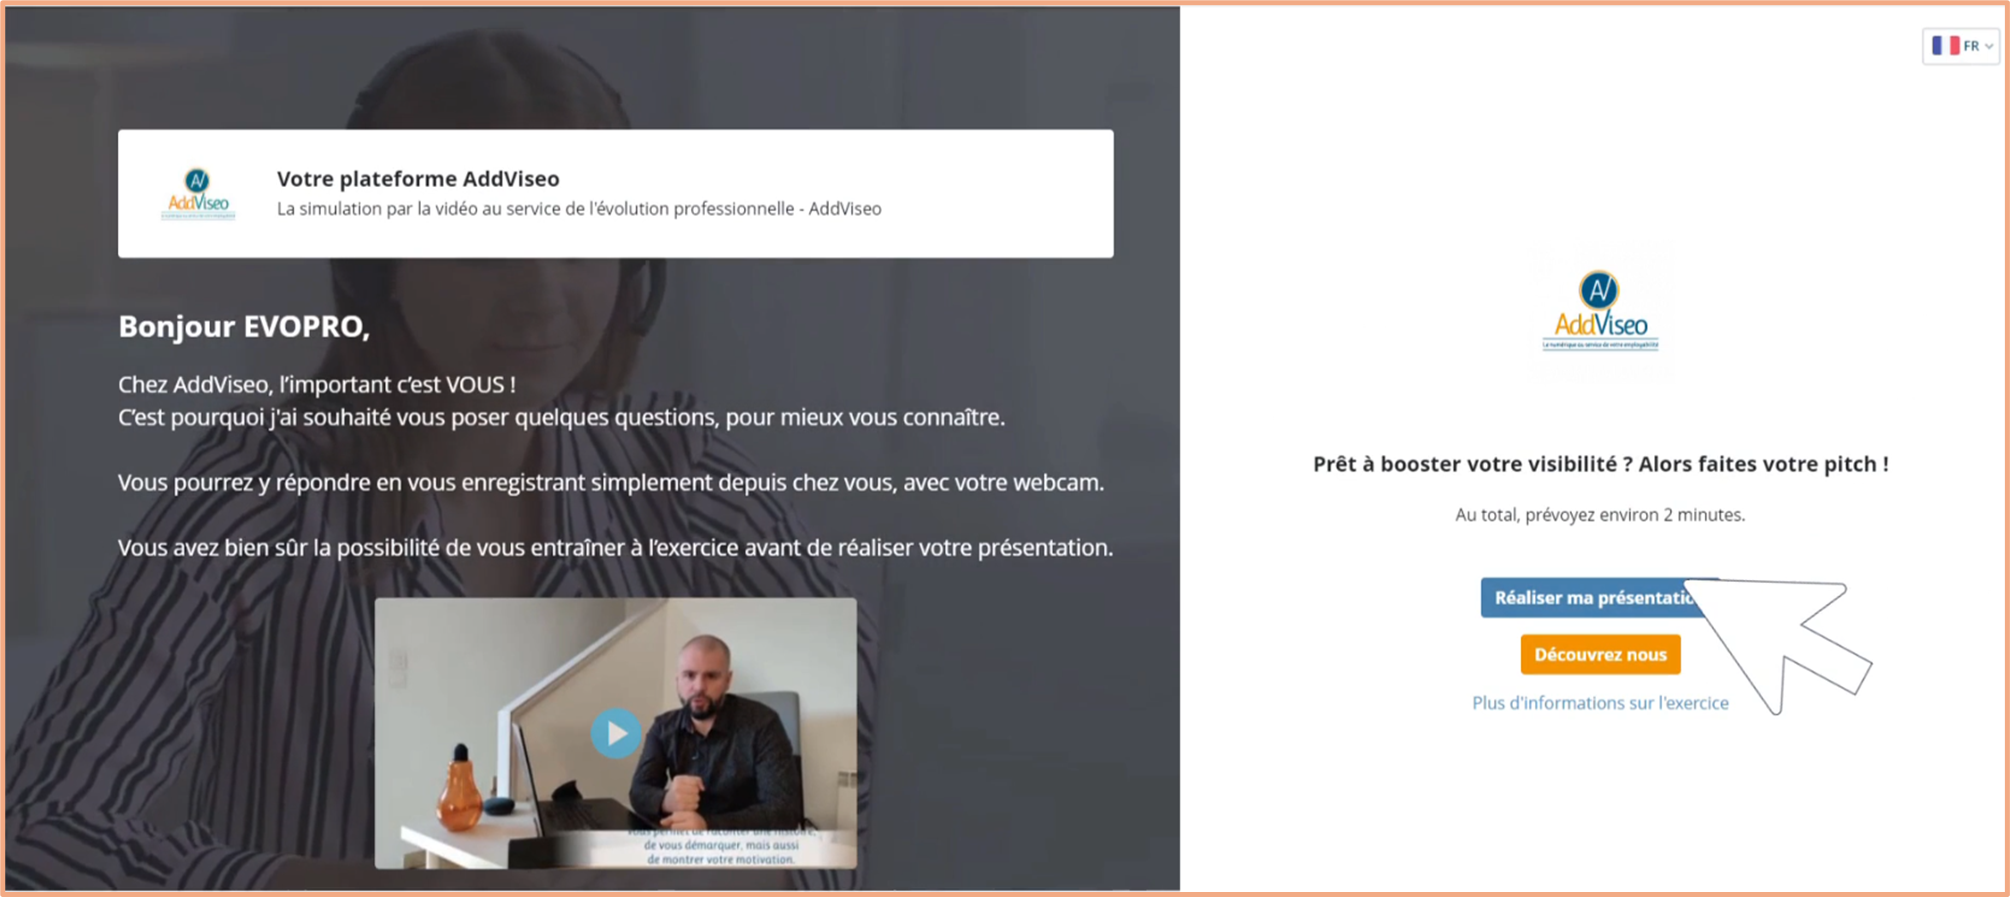2010x897 pixels.
Task: Click the video thumbnail of the man
Action: coord(616,733)
